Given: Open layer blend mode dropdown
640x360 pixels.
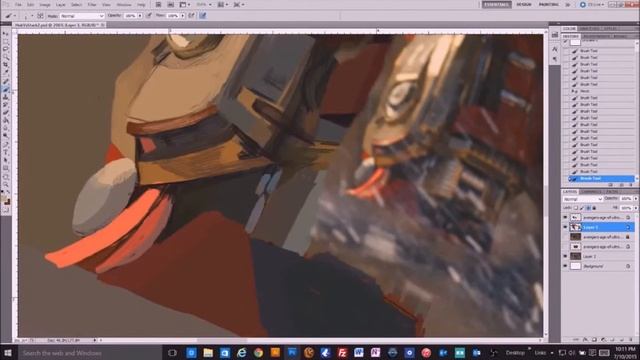Looking at the screenshot, I should click(582, 199).
